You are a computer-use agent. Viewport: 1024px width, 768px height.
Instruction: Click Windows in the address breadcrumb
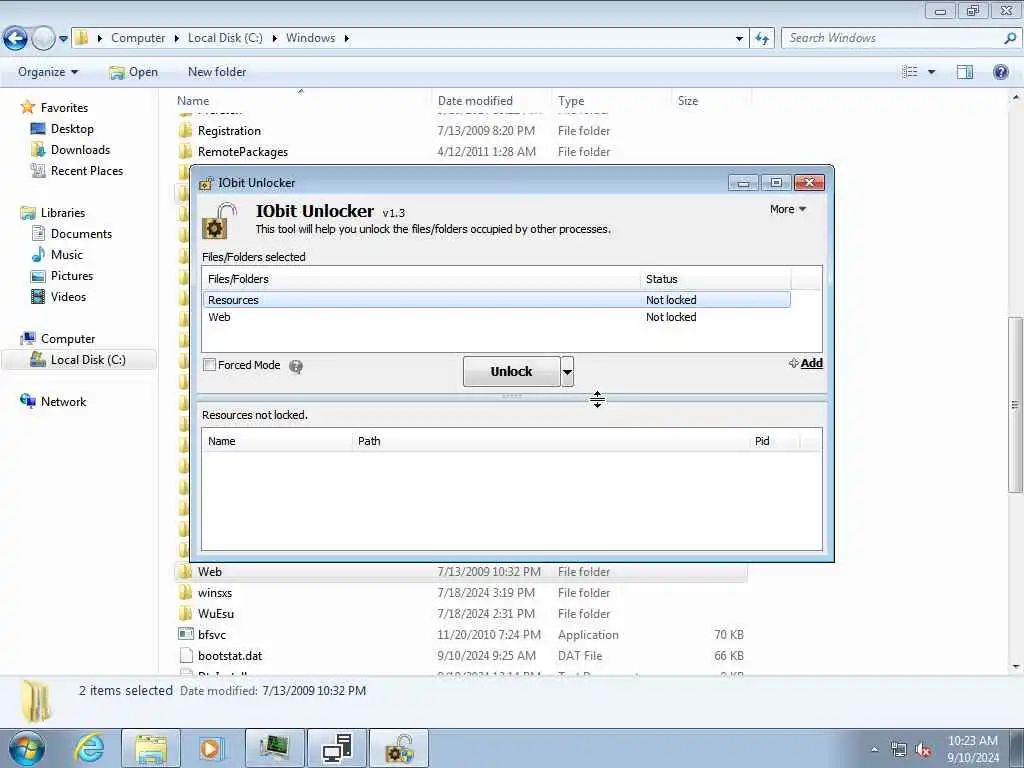[310, 39]
